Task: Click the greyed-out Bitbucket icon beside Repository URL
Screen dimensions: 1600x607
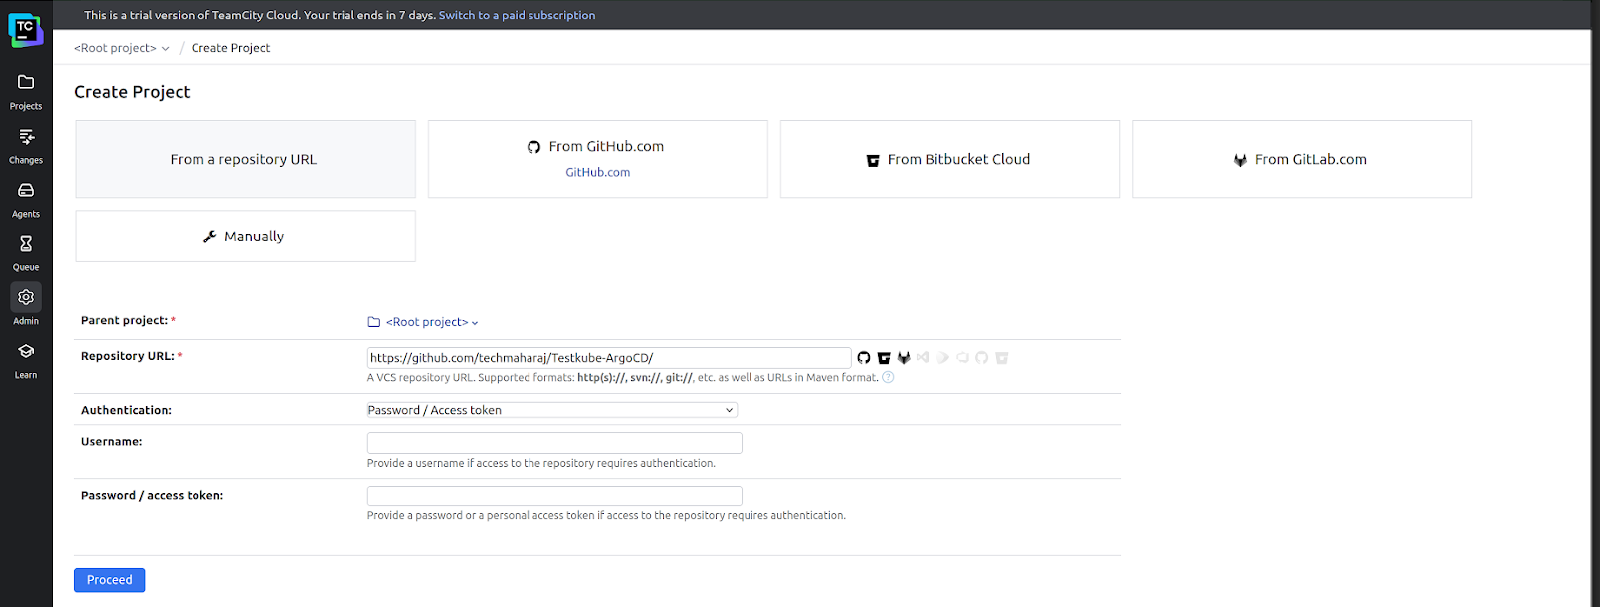Action: (x=1001, y=358)
